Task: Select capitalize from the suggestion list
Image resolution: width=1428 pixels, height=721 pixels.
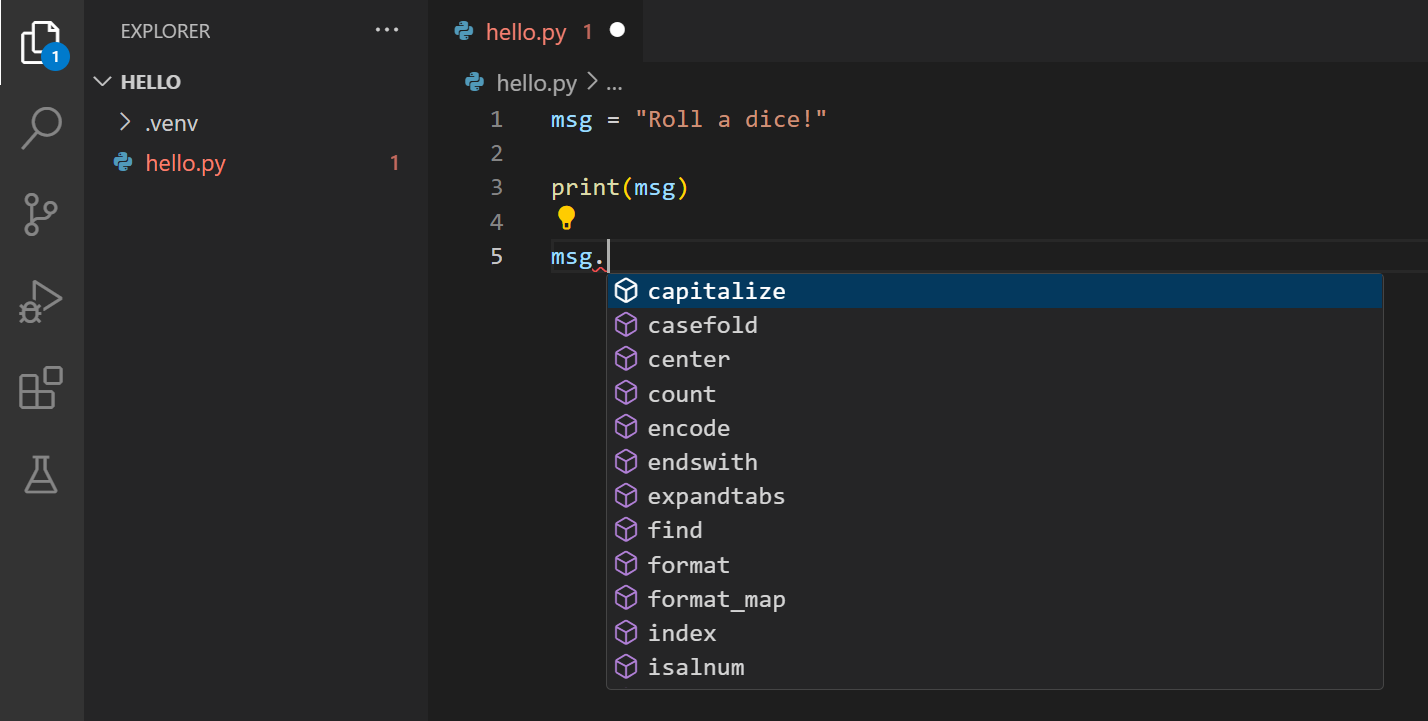Action: 716,290
